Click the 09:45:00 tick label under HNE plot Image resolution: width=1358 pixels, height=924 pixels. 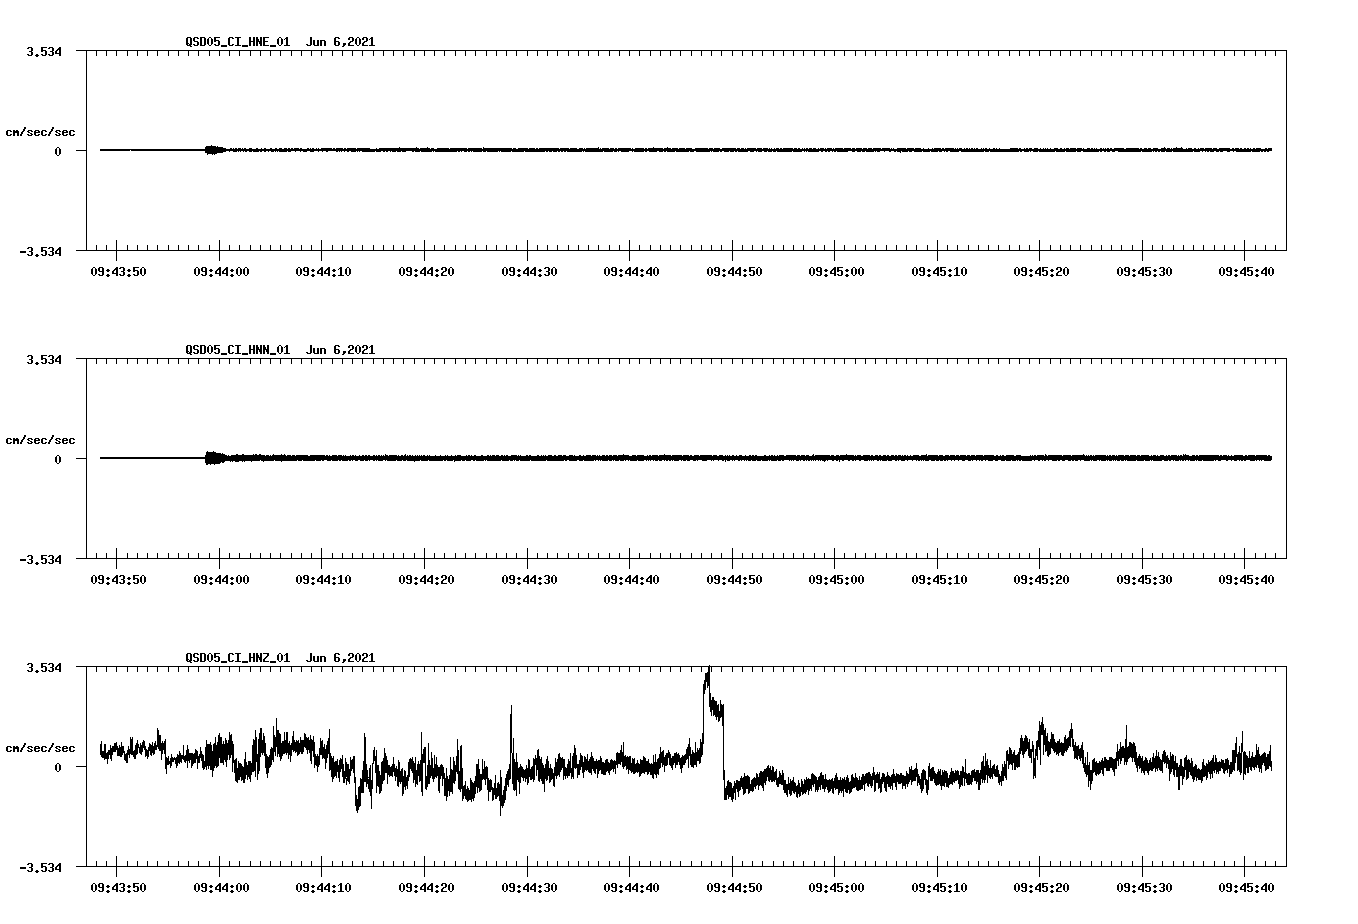pos(836,271)
